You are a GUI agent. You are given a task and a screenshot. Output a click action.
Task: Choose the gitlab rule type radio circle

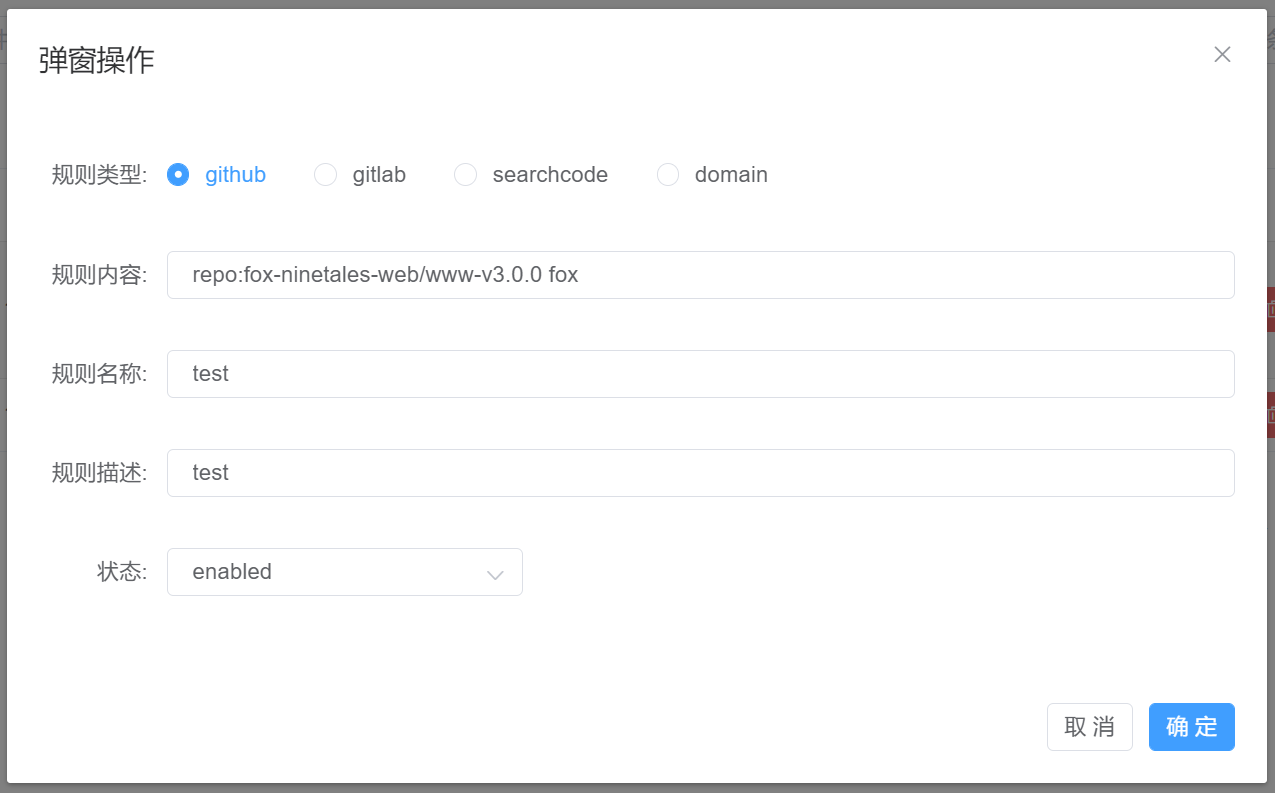tap(325, 175)
